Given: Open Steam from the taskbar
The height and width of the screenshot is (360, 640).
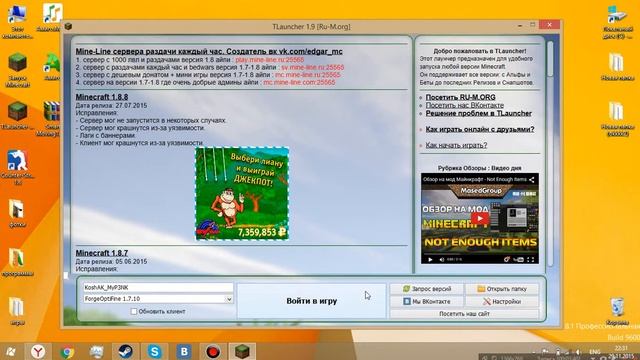Looking at the screenshot, I should [x=125, y=351].
